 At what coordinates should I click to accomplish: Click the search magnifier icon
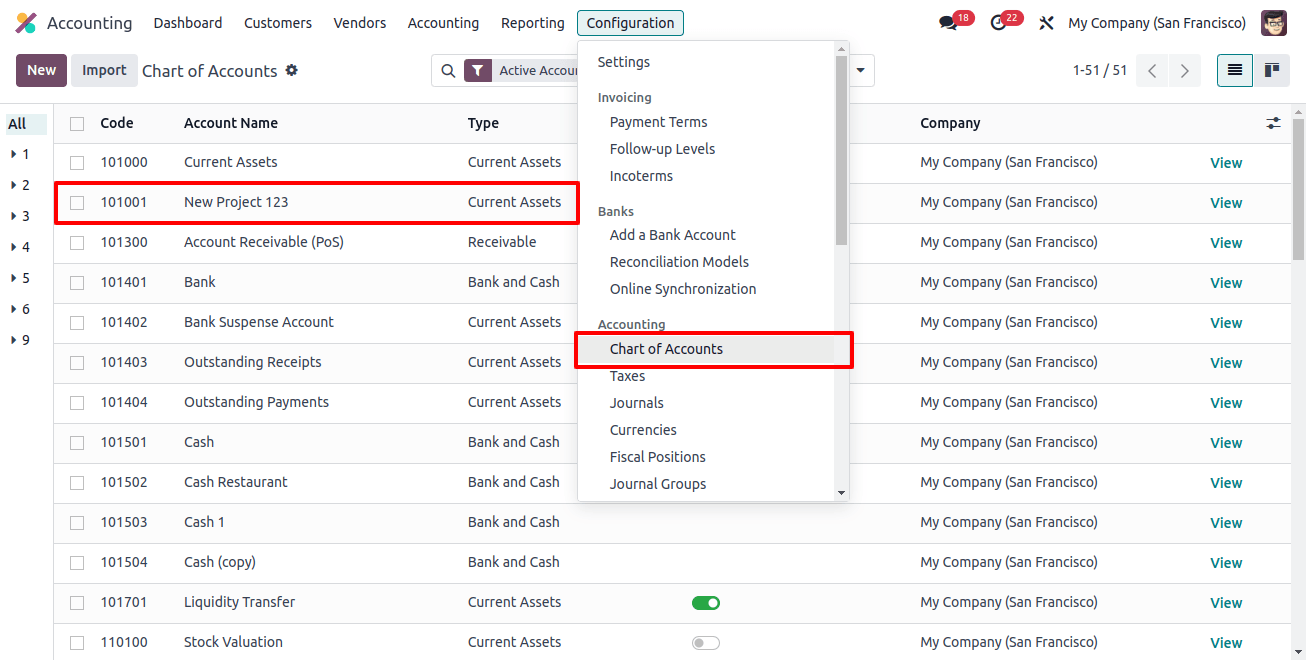point(448,71)
